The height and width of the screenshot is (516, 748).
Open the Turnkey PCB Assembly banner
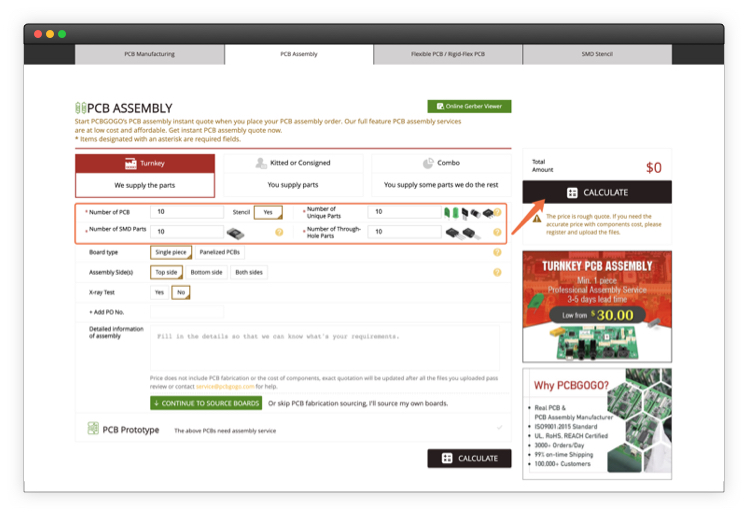coord(597,307)
